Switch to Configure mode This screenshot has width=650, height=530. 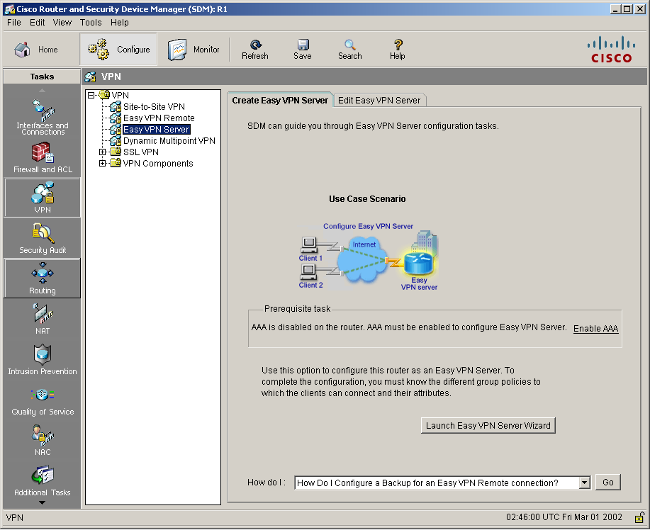(119, 50)
